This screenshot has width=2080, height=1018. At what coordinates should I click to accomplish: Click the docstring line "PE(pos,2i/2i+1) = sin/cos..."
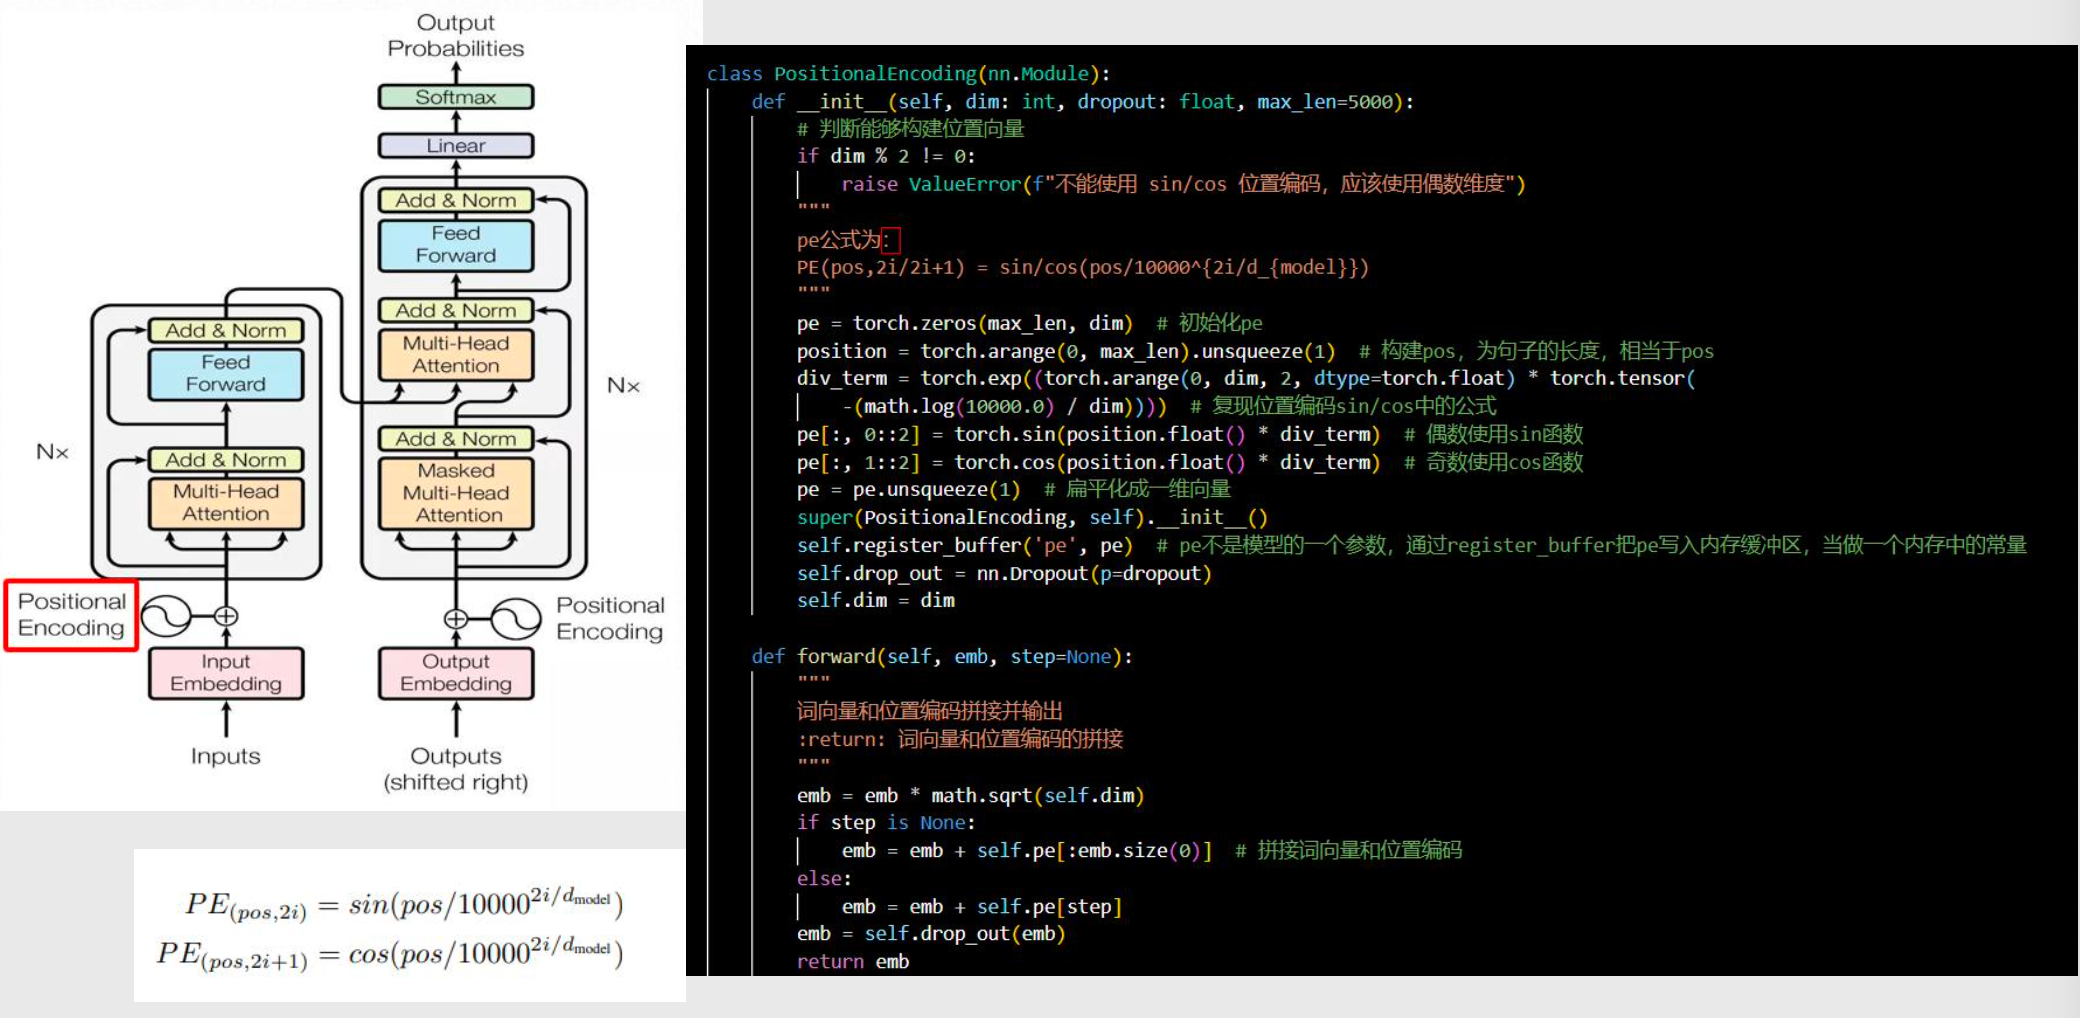[1082, 268]
